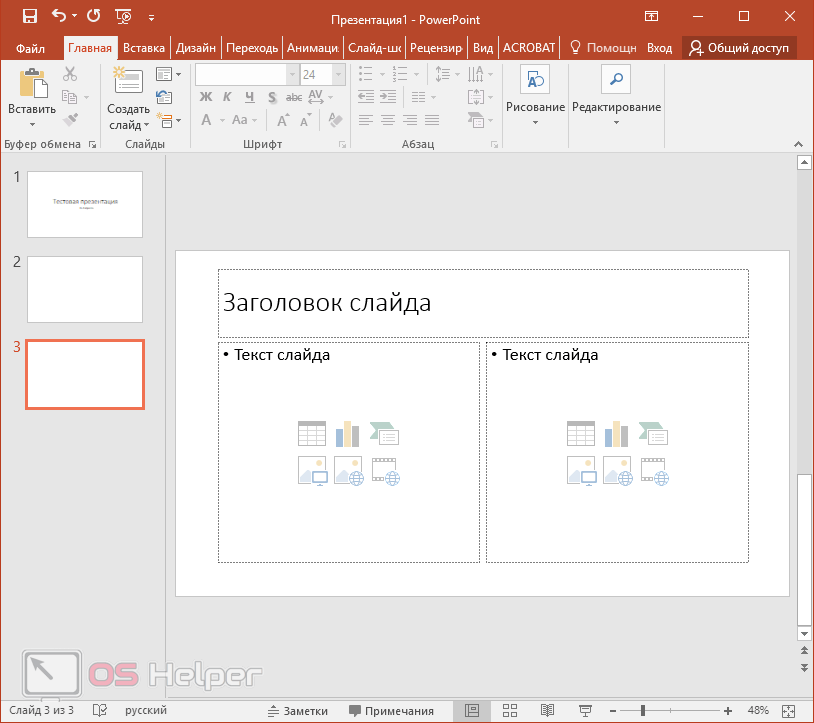The width and height of the screenshot is (814, 723).
Task: Open the Файл menu
Action: [30, 48]
